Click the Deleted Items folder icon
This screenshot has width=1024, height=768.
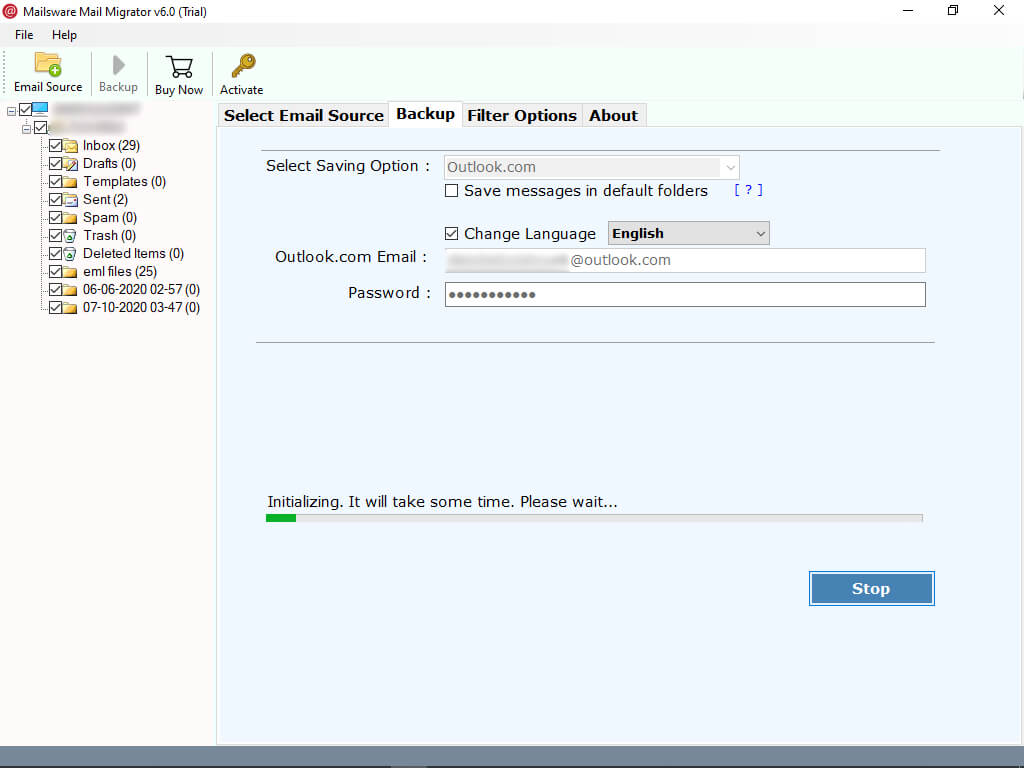point(69,253)
